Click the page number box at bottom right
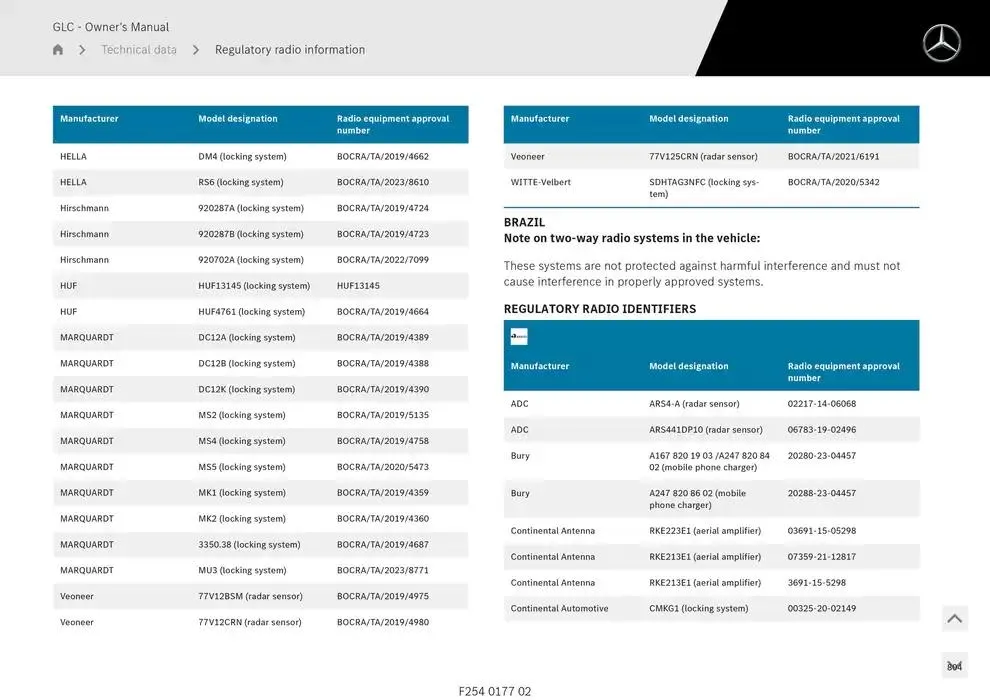Viewport: 990px width, 700px height. (954, 666)
